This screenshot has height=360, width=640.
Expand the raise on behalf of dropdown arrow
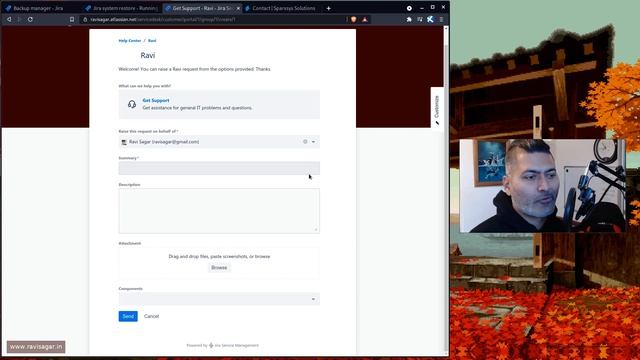(313, 142)
